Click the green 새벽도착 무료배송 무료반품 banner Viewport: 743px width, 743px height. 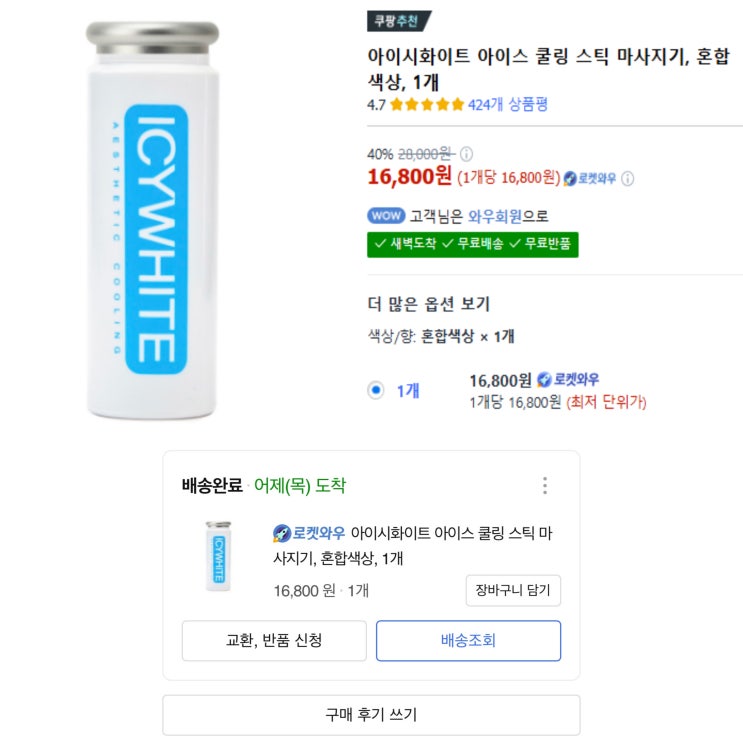(x=473, y=244)
